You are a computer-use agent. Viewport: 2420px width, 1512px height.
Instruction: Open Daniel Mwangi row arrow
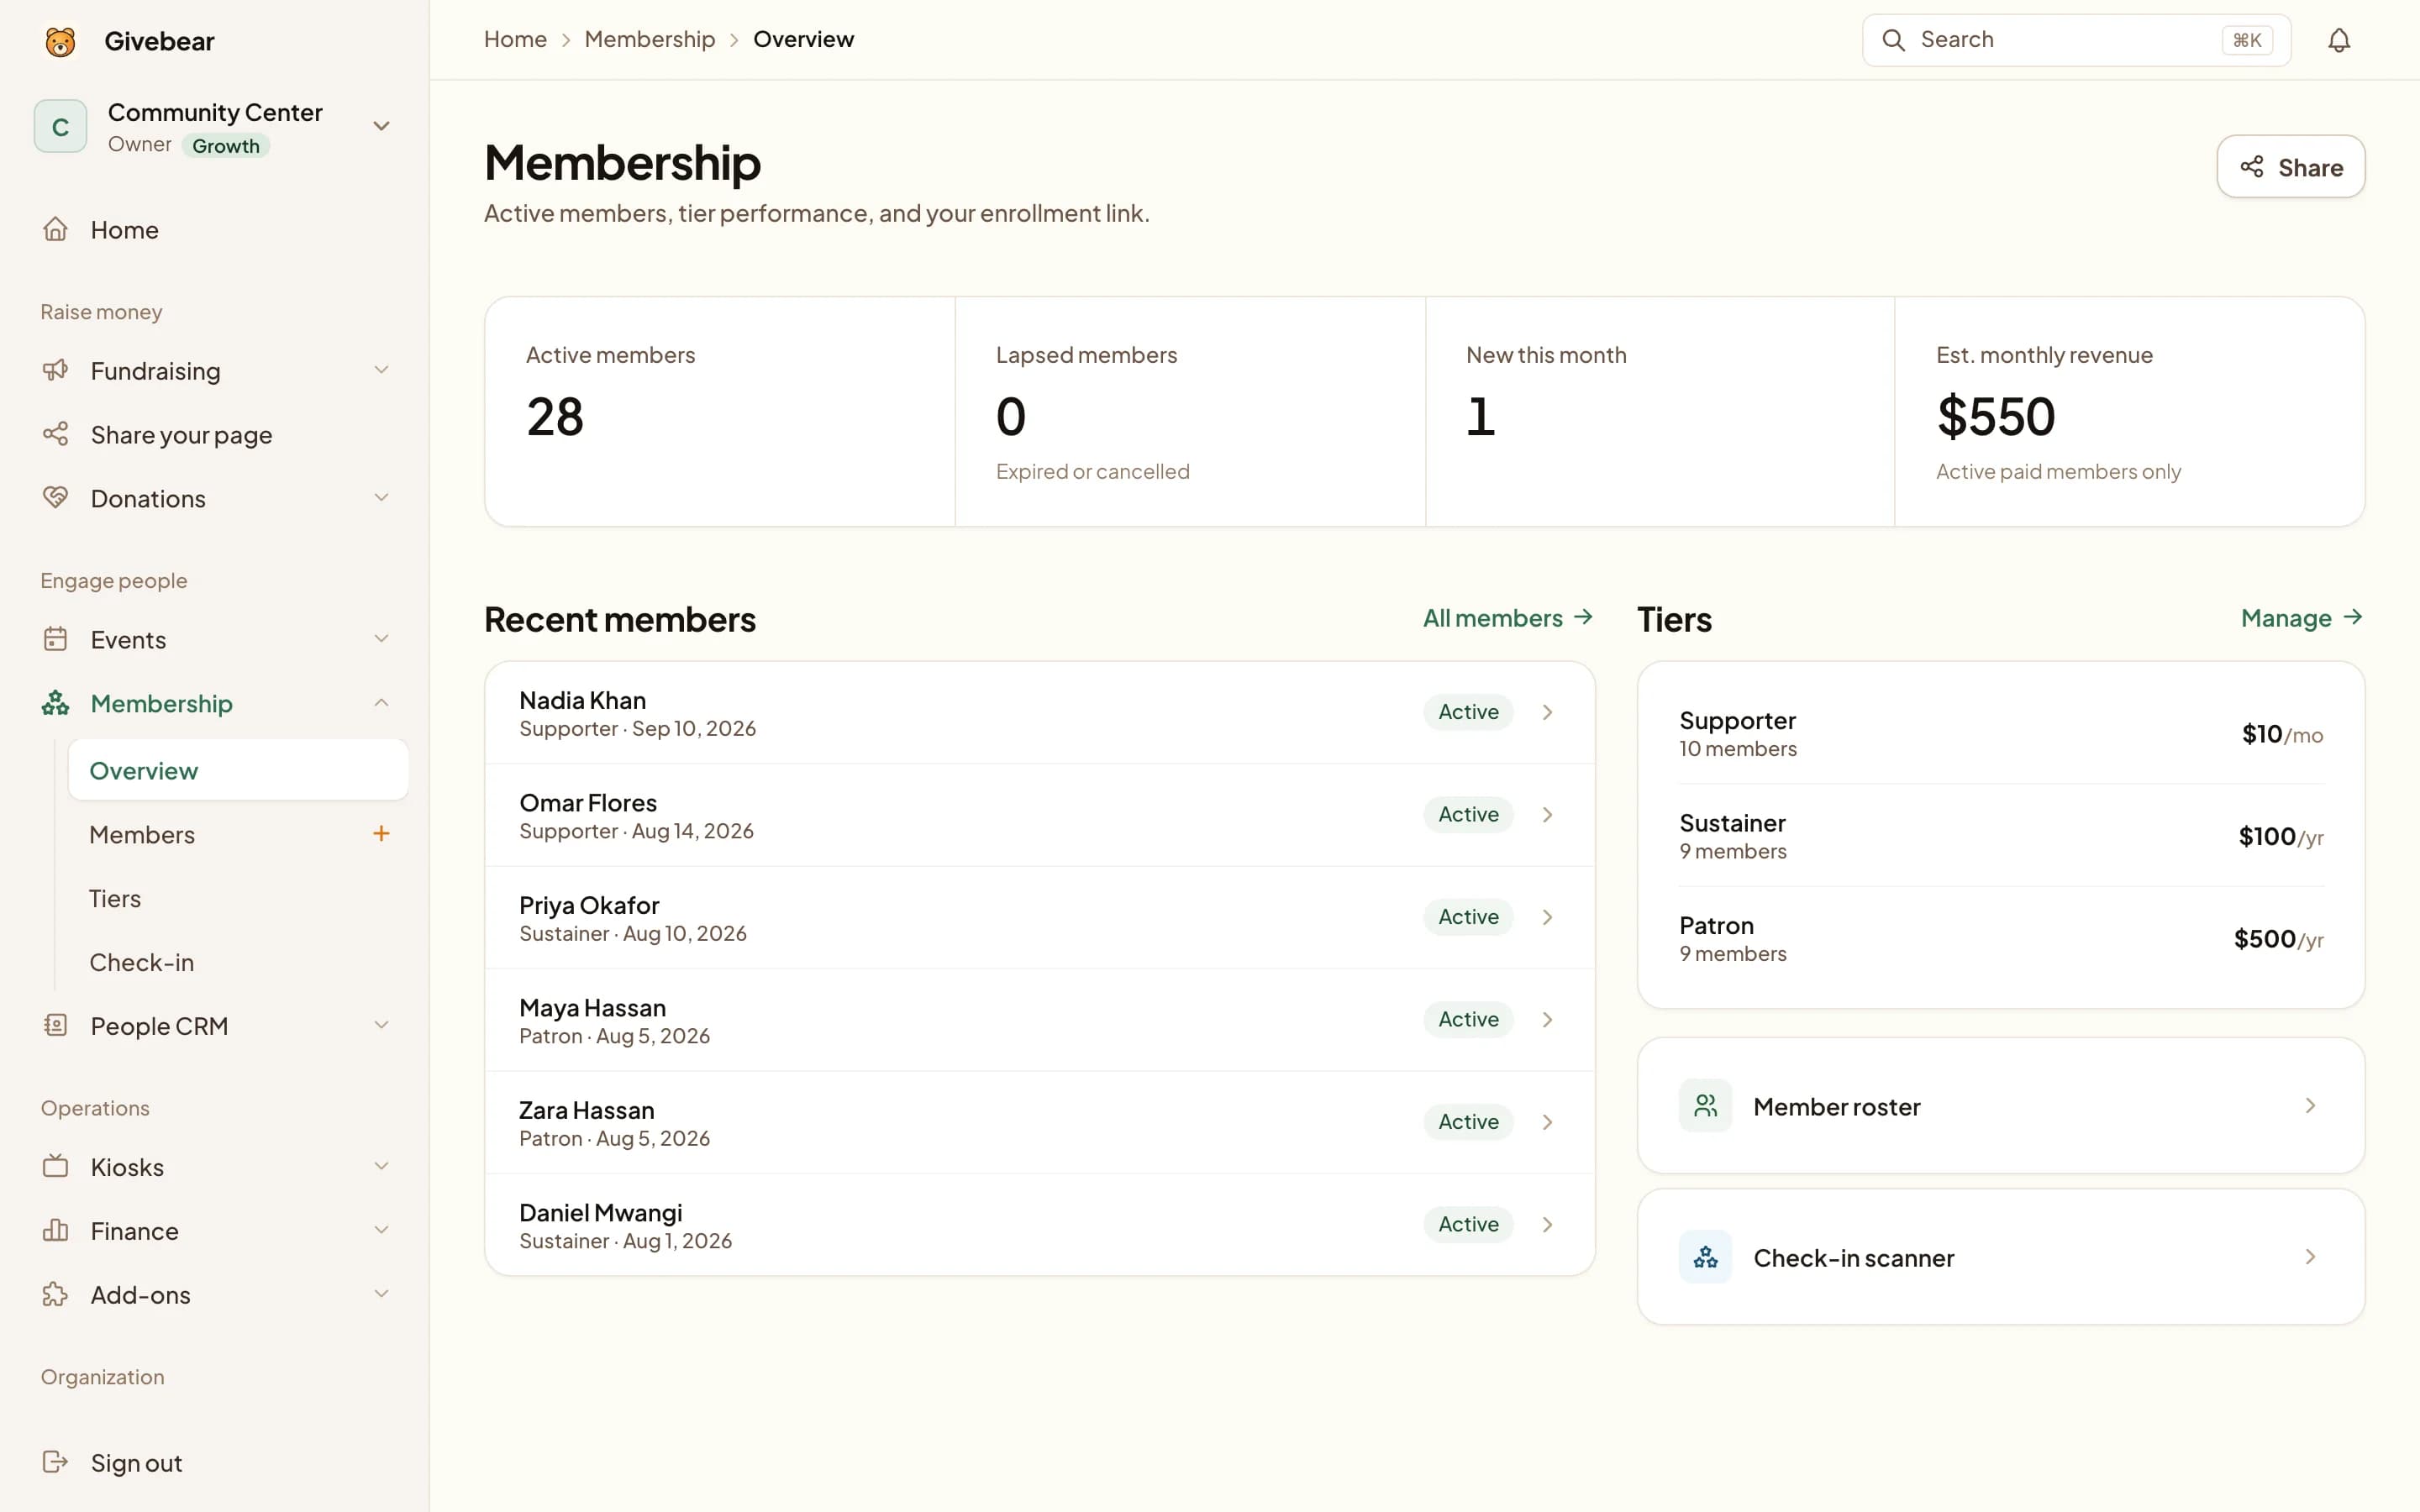point(1547,1225)
